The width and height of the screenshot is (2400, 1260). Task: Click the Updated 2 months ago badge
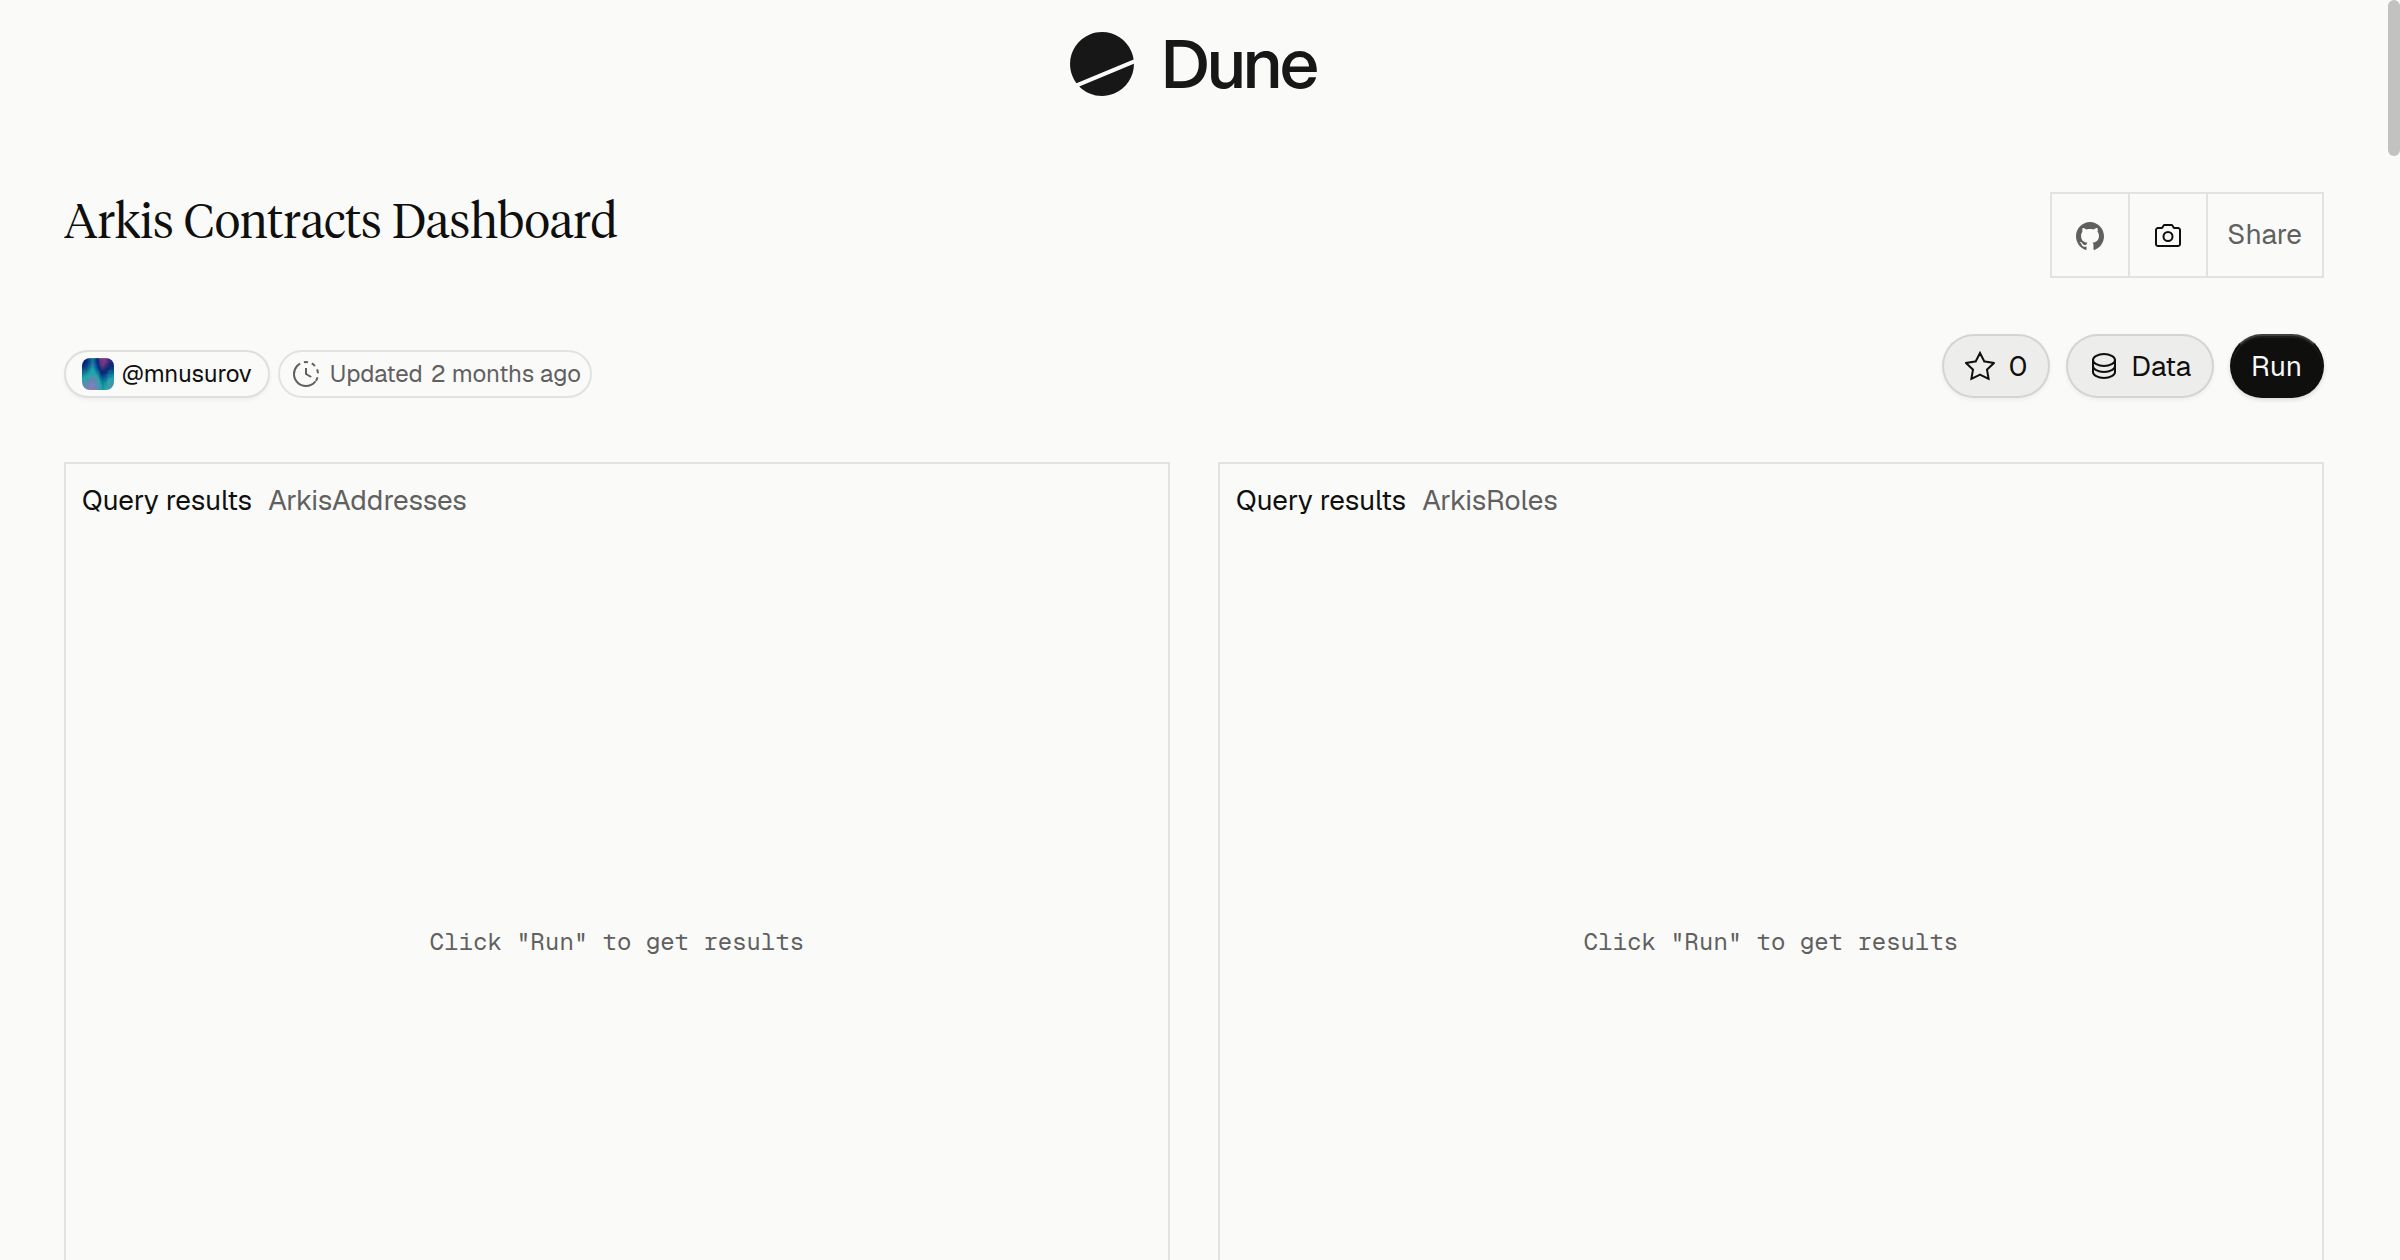pyautogui.click(x=435, y=374)
